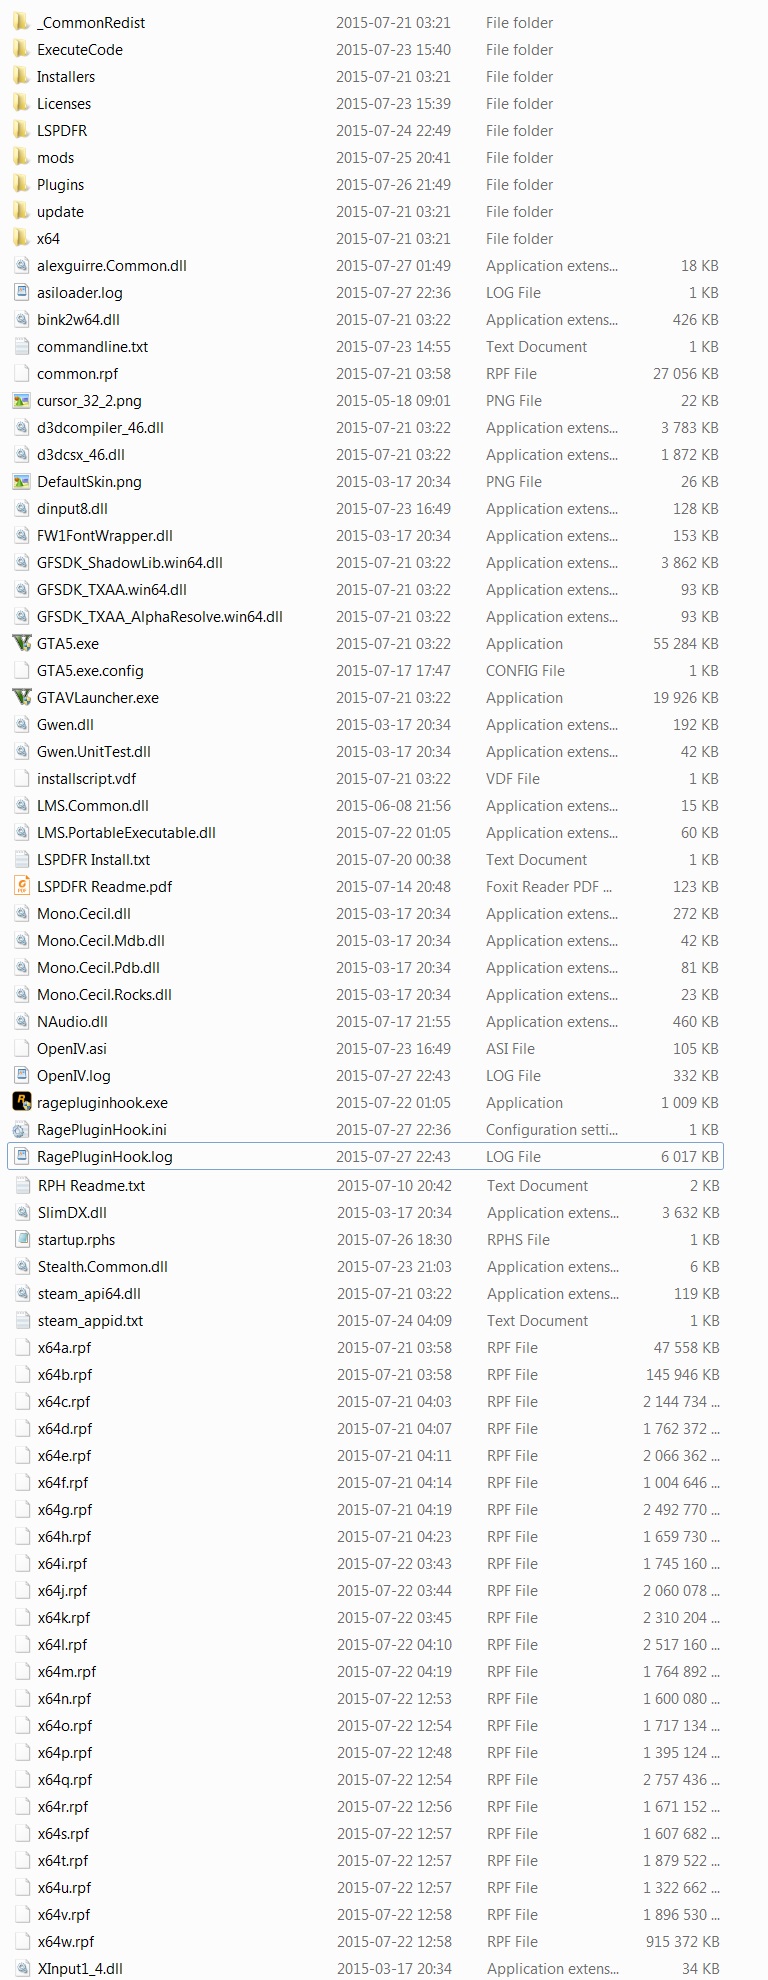Click the GTAVLauncher.exe application icon
Image resolution: width=768 pixels, height=1980 pixels.
point(21,697)
